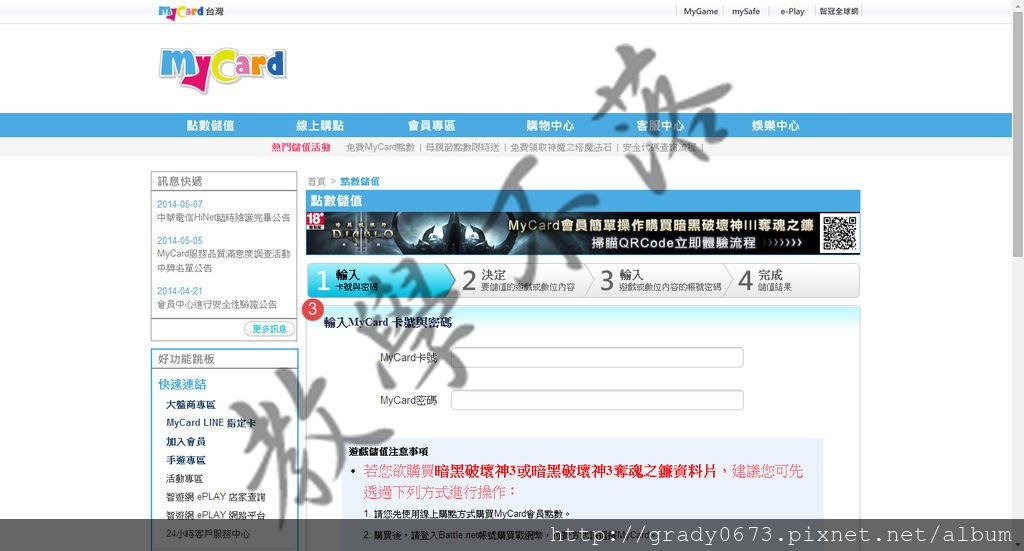Image resolution: width=1024 pixels, height=551 pixels.
Task: Open the 加入會員 quick link
Action: pyautogui.click(x=185, y=442)
